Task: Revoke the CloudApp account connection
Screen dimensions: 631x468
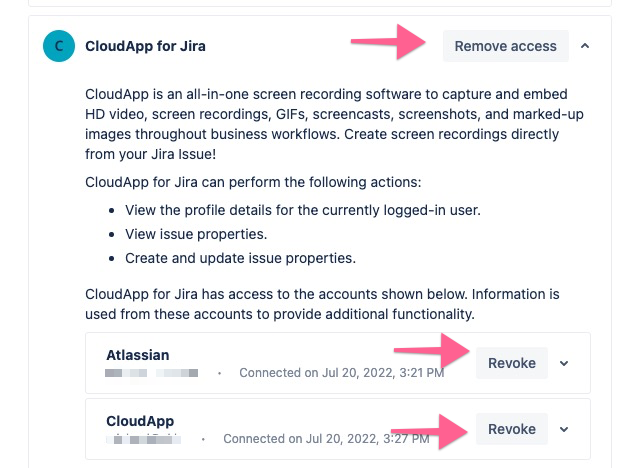Action: pyautogui.click(x=511, y=429)
